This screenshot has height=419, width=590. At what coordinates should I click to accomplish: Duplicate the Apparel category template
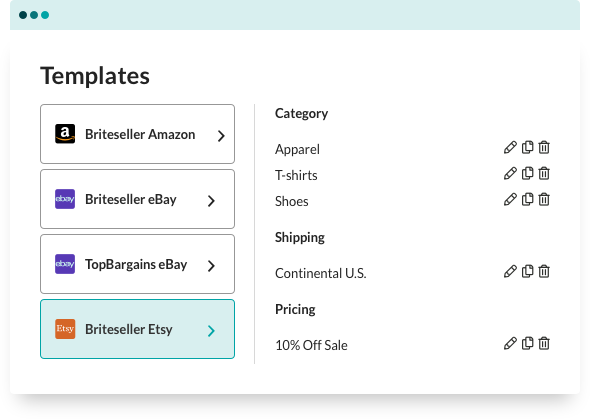[528, 147]
